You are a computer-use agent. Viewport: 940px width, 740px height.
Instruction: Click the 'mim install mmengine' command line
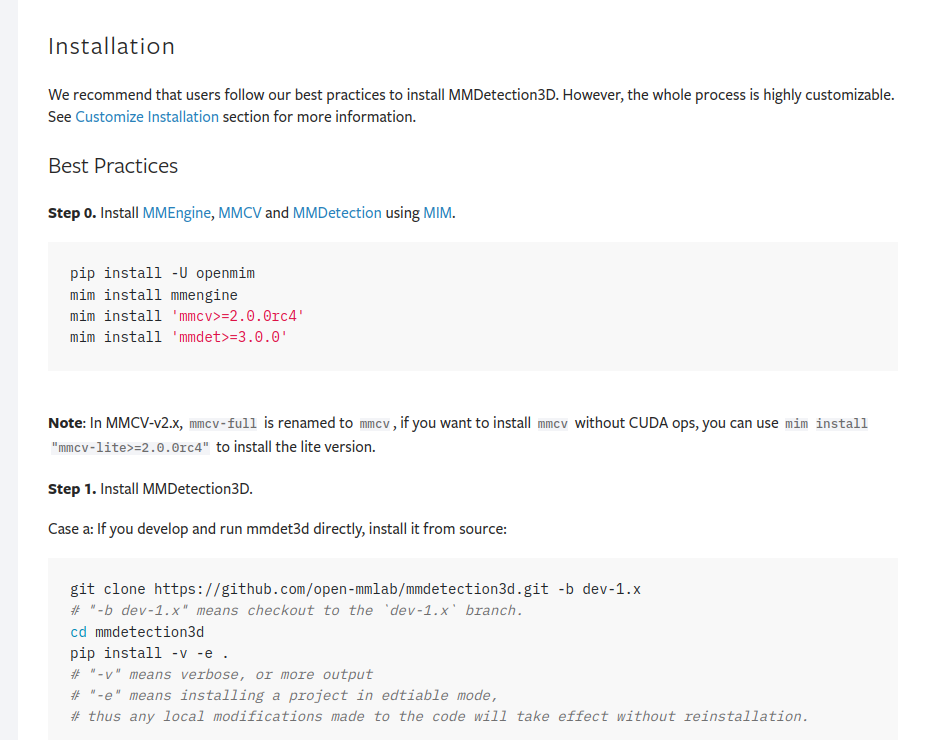(154, 295)
